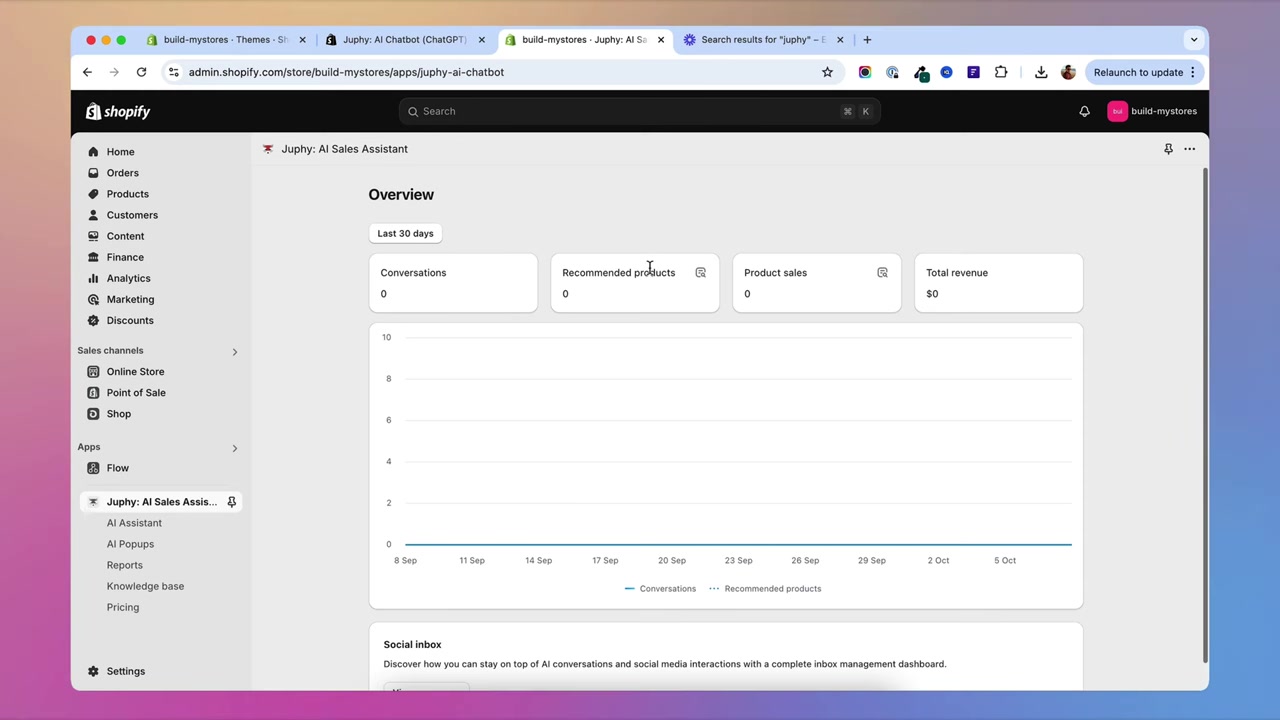Image resolution: width=1280 pixels, height=720 pixels.
Task: Click the report icon on Recommended products card
Action: pyautogui.click(x=700, y=272)
